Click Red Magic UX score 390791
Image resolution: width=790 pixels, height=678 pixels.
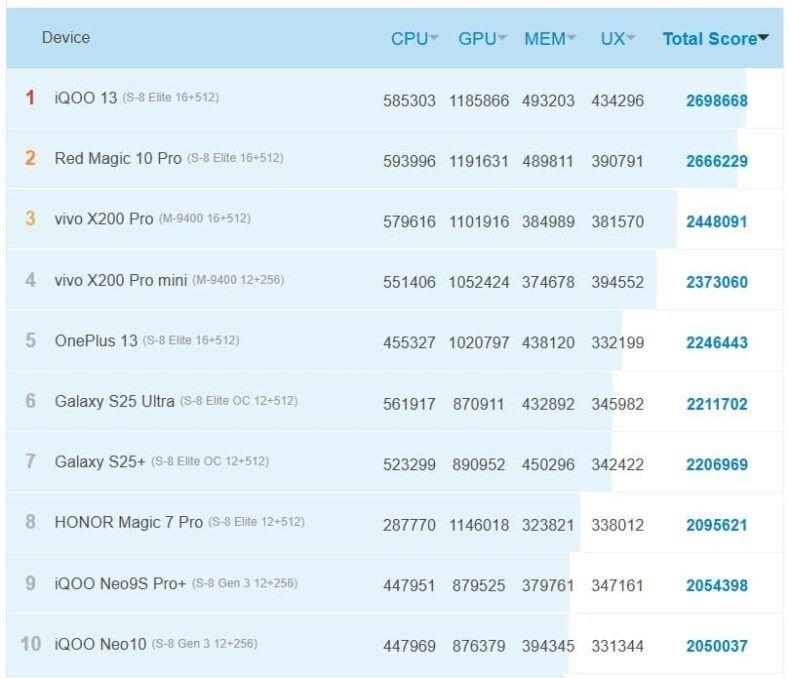(x=618, y=161)
